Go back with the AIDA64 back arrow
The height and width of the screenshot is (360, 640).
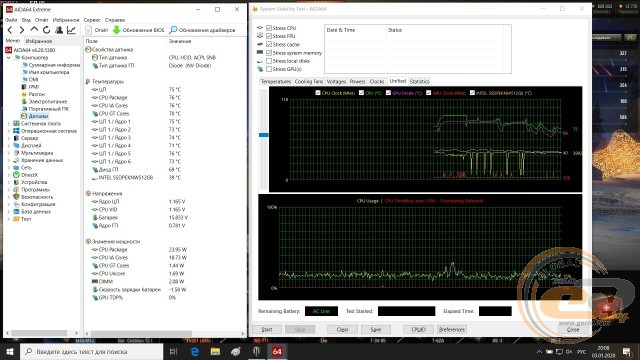[10, 30]
